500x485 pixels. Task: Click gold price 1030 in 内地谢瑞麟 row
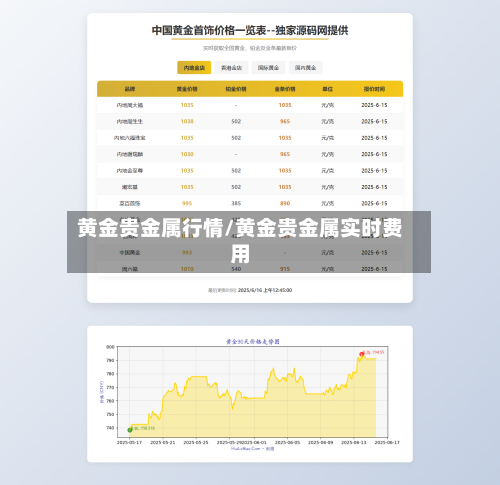coord(187,154)
